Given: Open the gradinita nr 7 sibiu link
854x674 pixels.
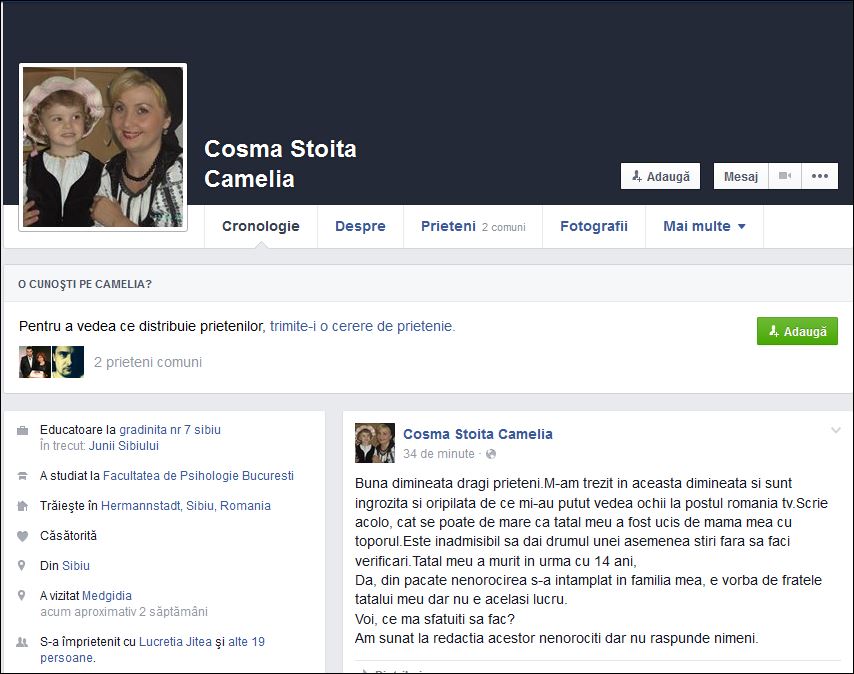Looking at the screenshot, I should pyautogui.click(x=170, y=430).
